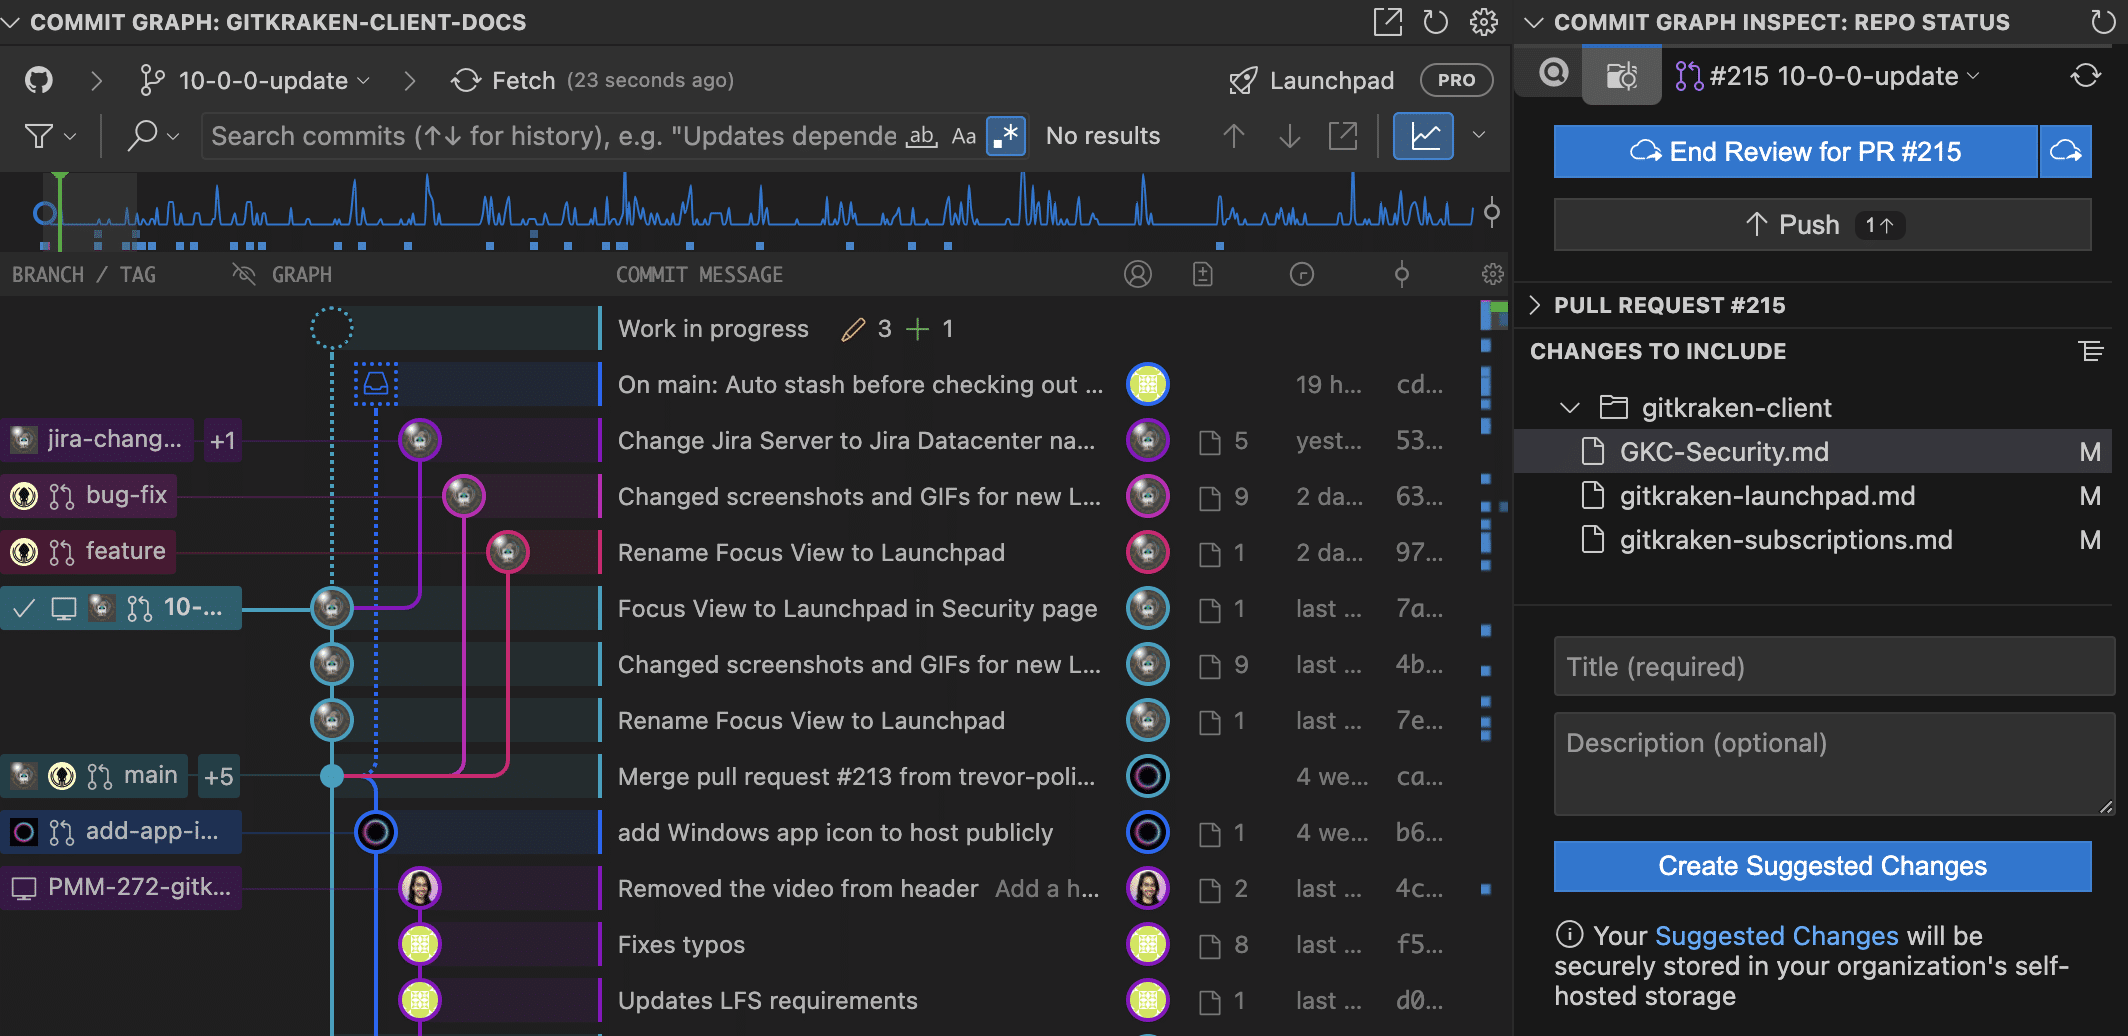Image resolution: width=2128 pixels, height=1036 pixels.
Task: Click the GitHub repository icon
Action: pos(39,80)
